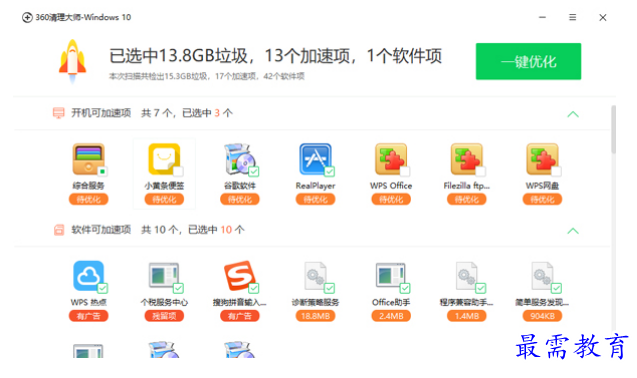Click the RealPlayer name label
637x378 pixels.
315,186
